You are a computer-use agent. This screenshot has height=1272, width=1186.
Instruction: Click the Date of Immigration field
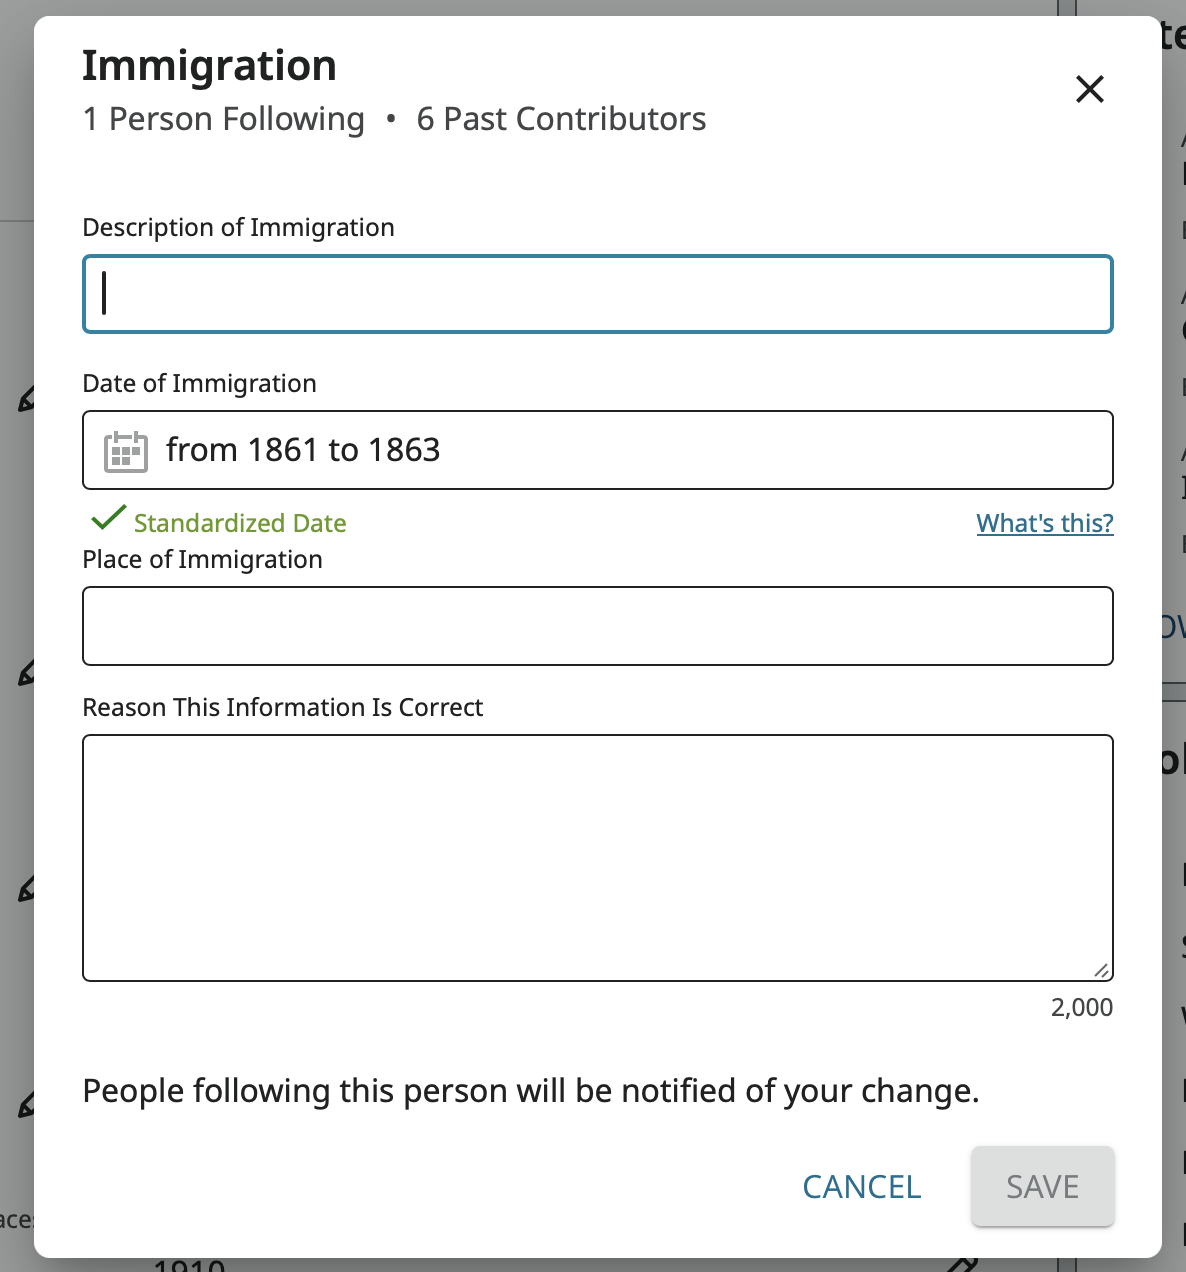click(x=597, y=450)
